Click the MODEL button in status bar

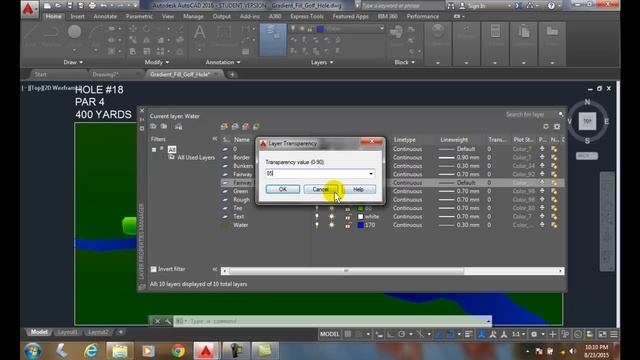coord(329,334)
